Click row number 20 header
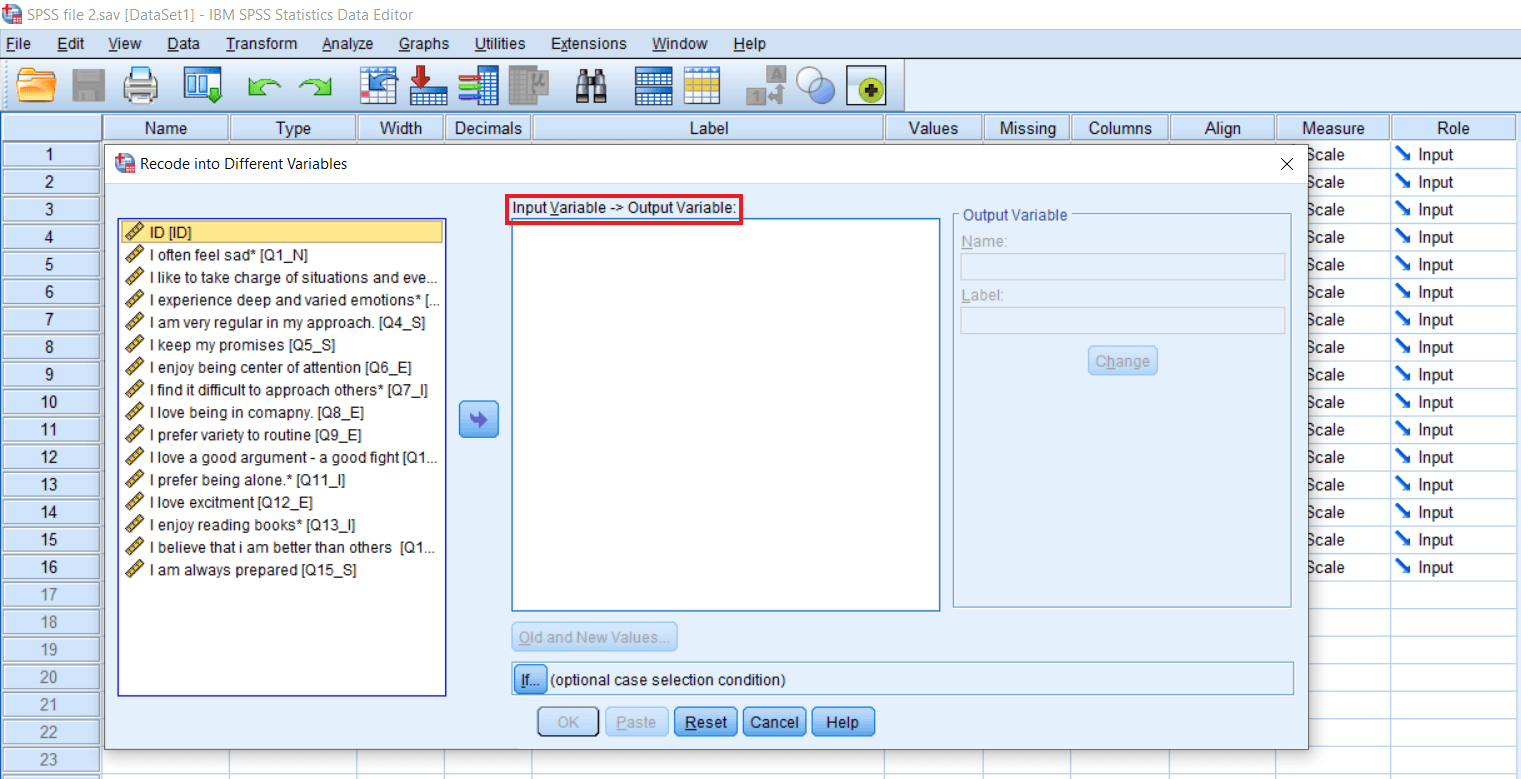 [x=50, y=677]
